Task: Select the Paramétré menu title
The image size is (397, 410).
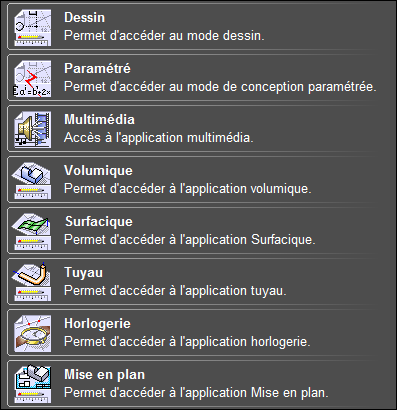Action: click(97, 68)
